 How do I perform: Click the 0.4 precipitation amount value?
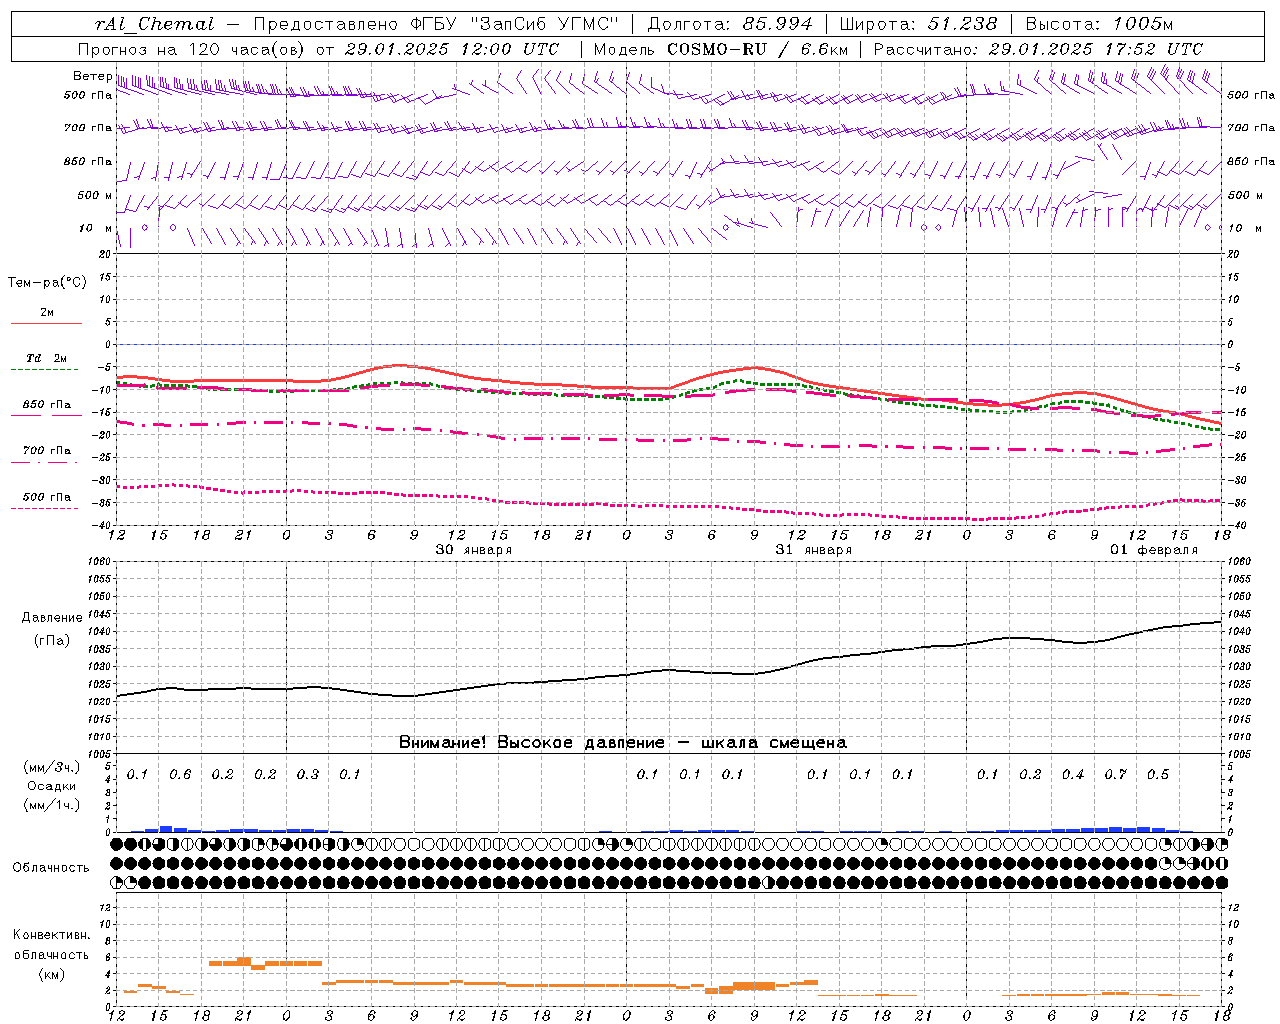click(1073, 775)
